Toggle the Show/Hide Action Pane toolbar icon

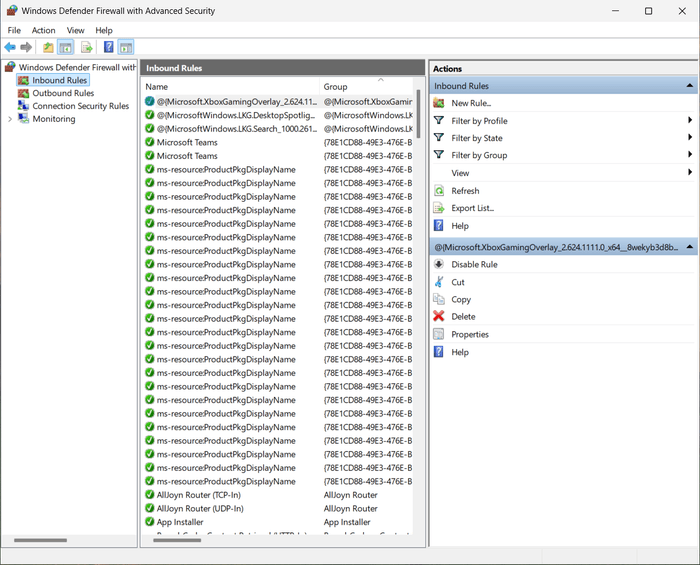tap(126, 47)
